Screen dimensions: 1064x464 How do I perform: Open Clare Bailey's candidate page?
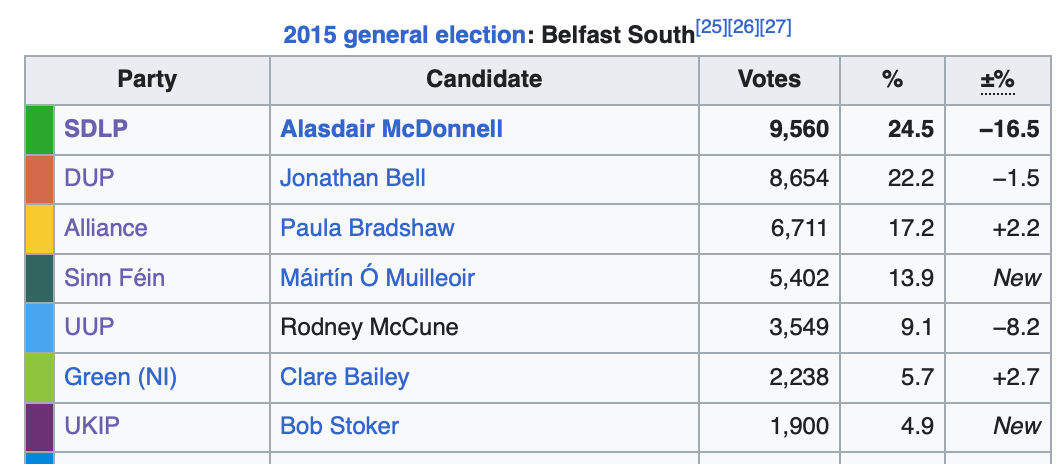345,377
